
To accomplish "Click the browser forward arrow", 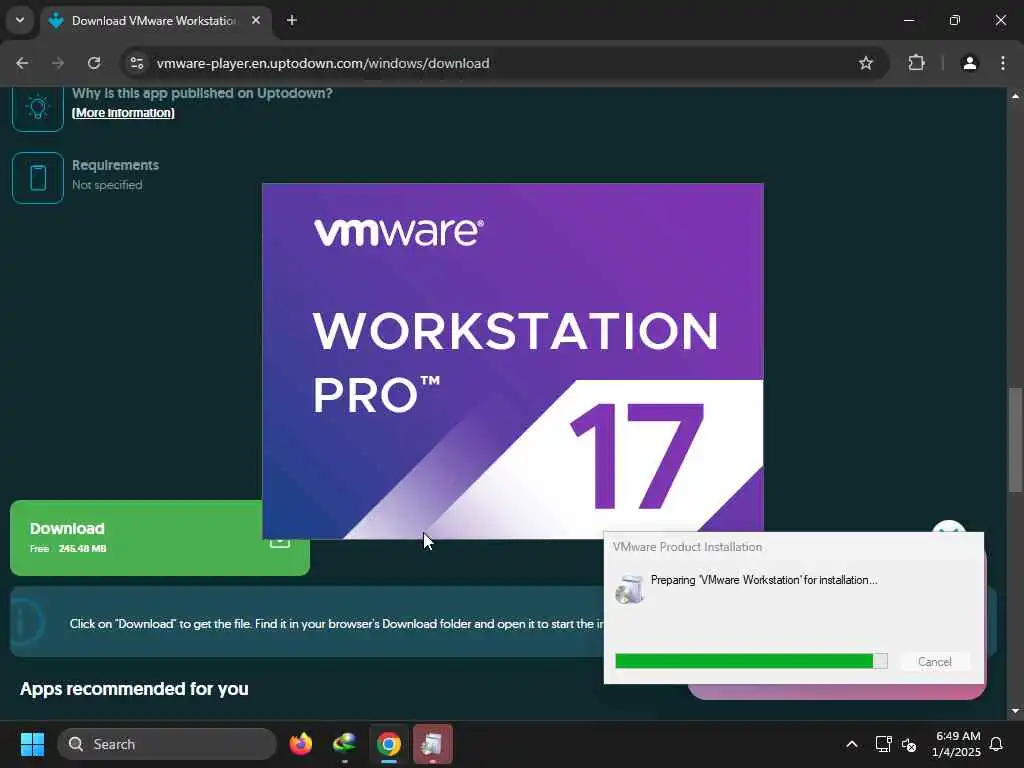I will click(58, 63).
